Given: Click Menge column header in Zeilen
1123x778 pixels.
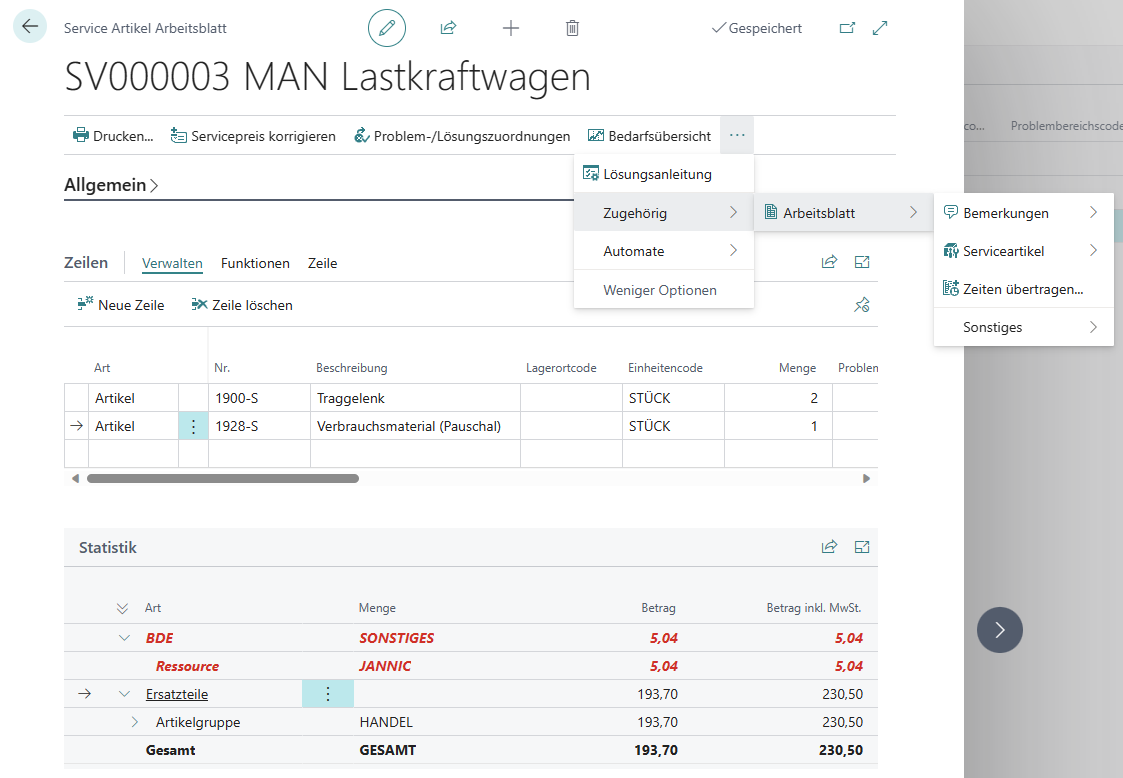Looking at the screenshot, I should coord(797,368).
